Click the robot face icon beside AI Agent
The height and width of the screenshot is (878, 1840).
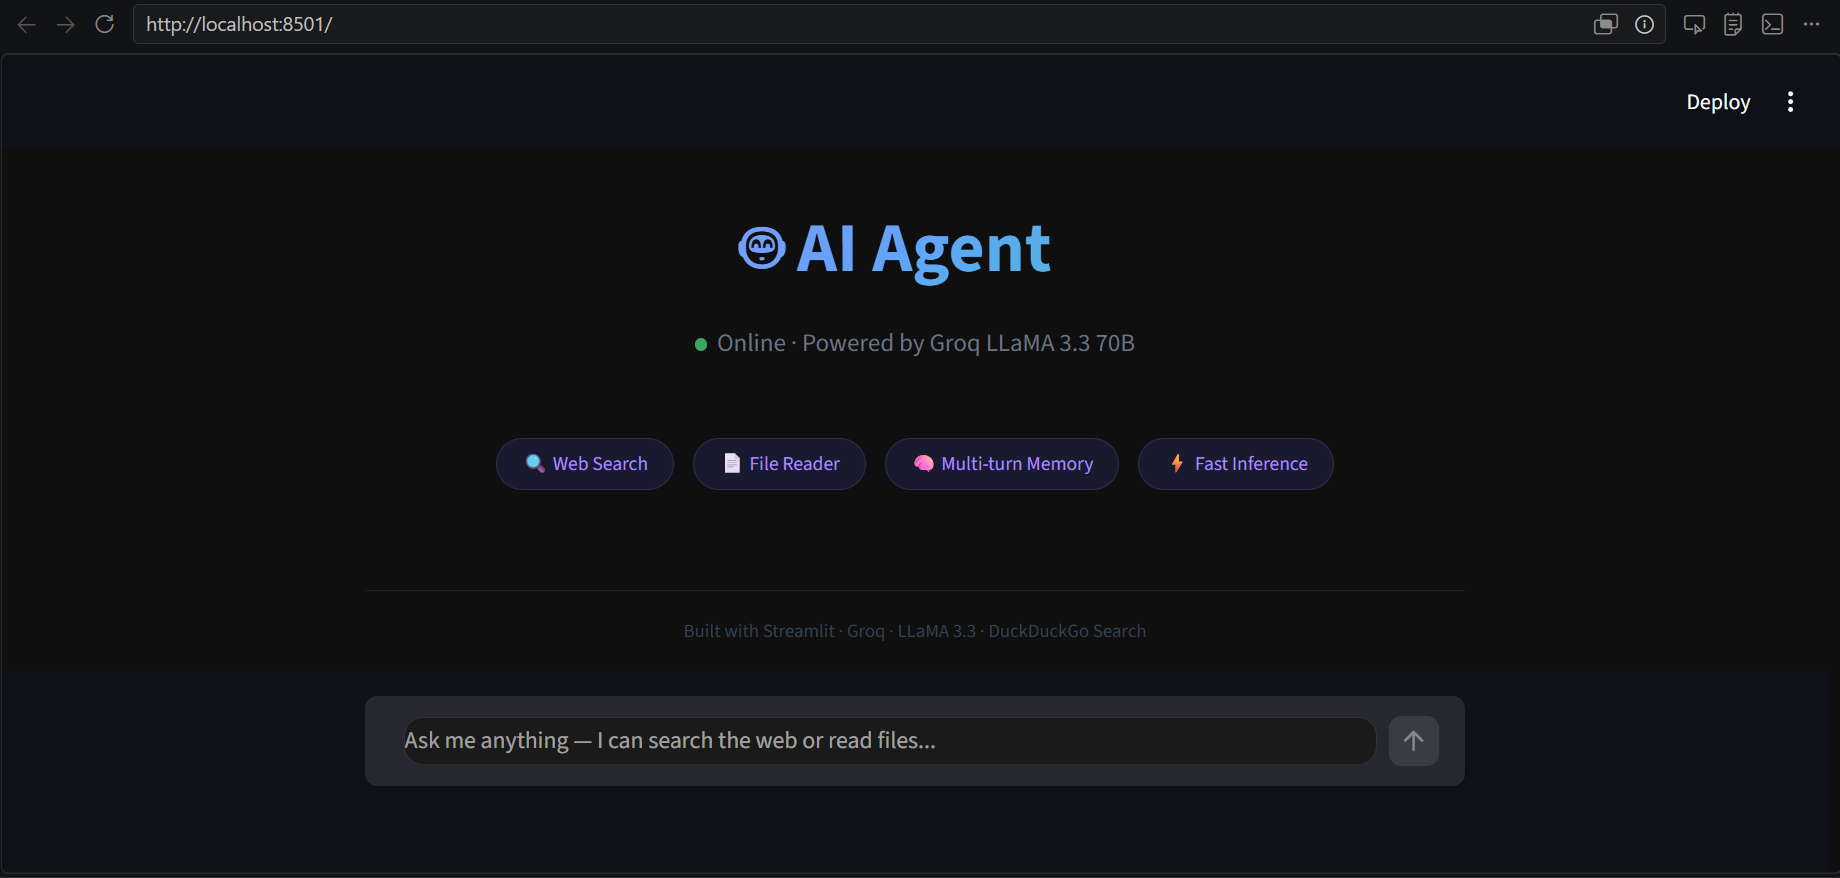click(x=762, y=248)
